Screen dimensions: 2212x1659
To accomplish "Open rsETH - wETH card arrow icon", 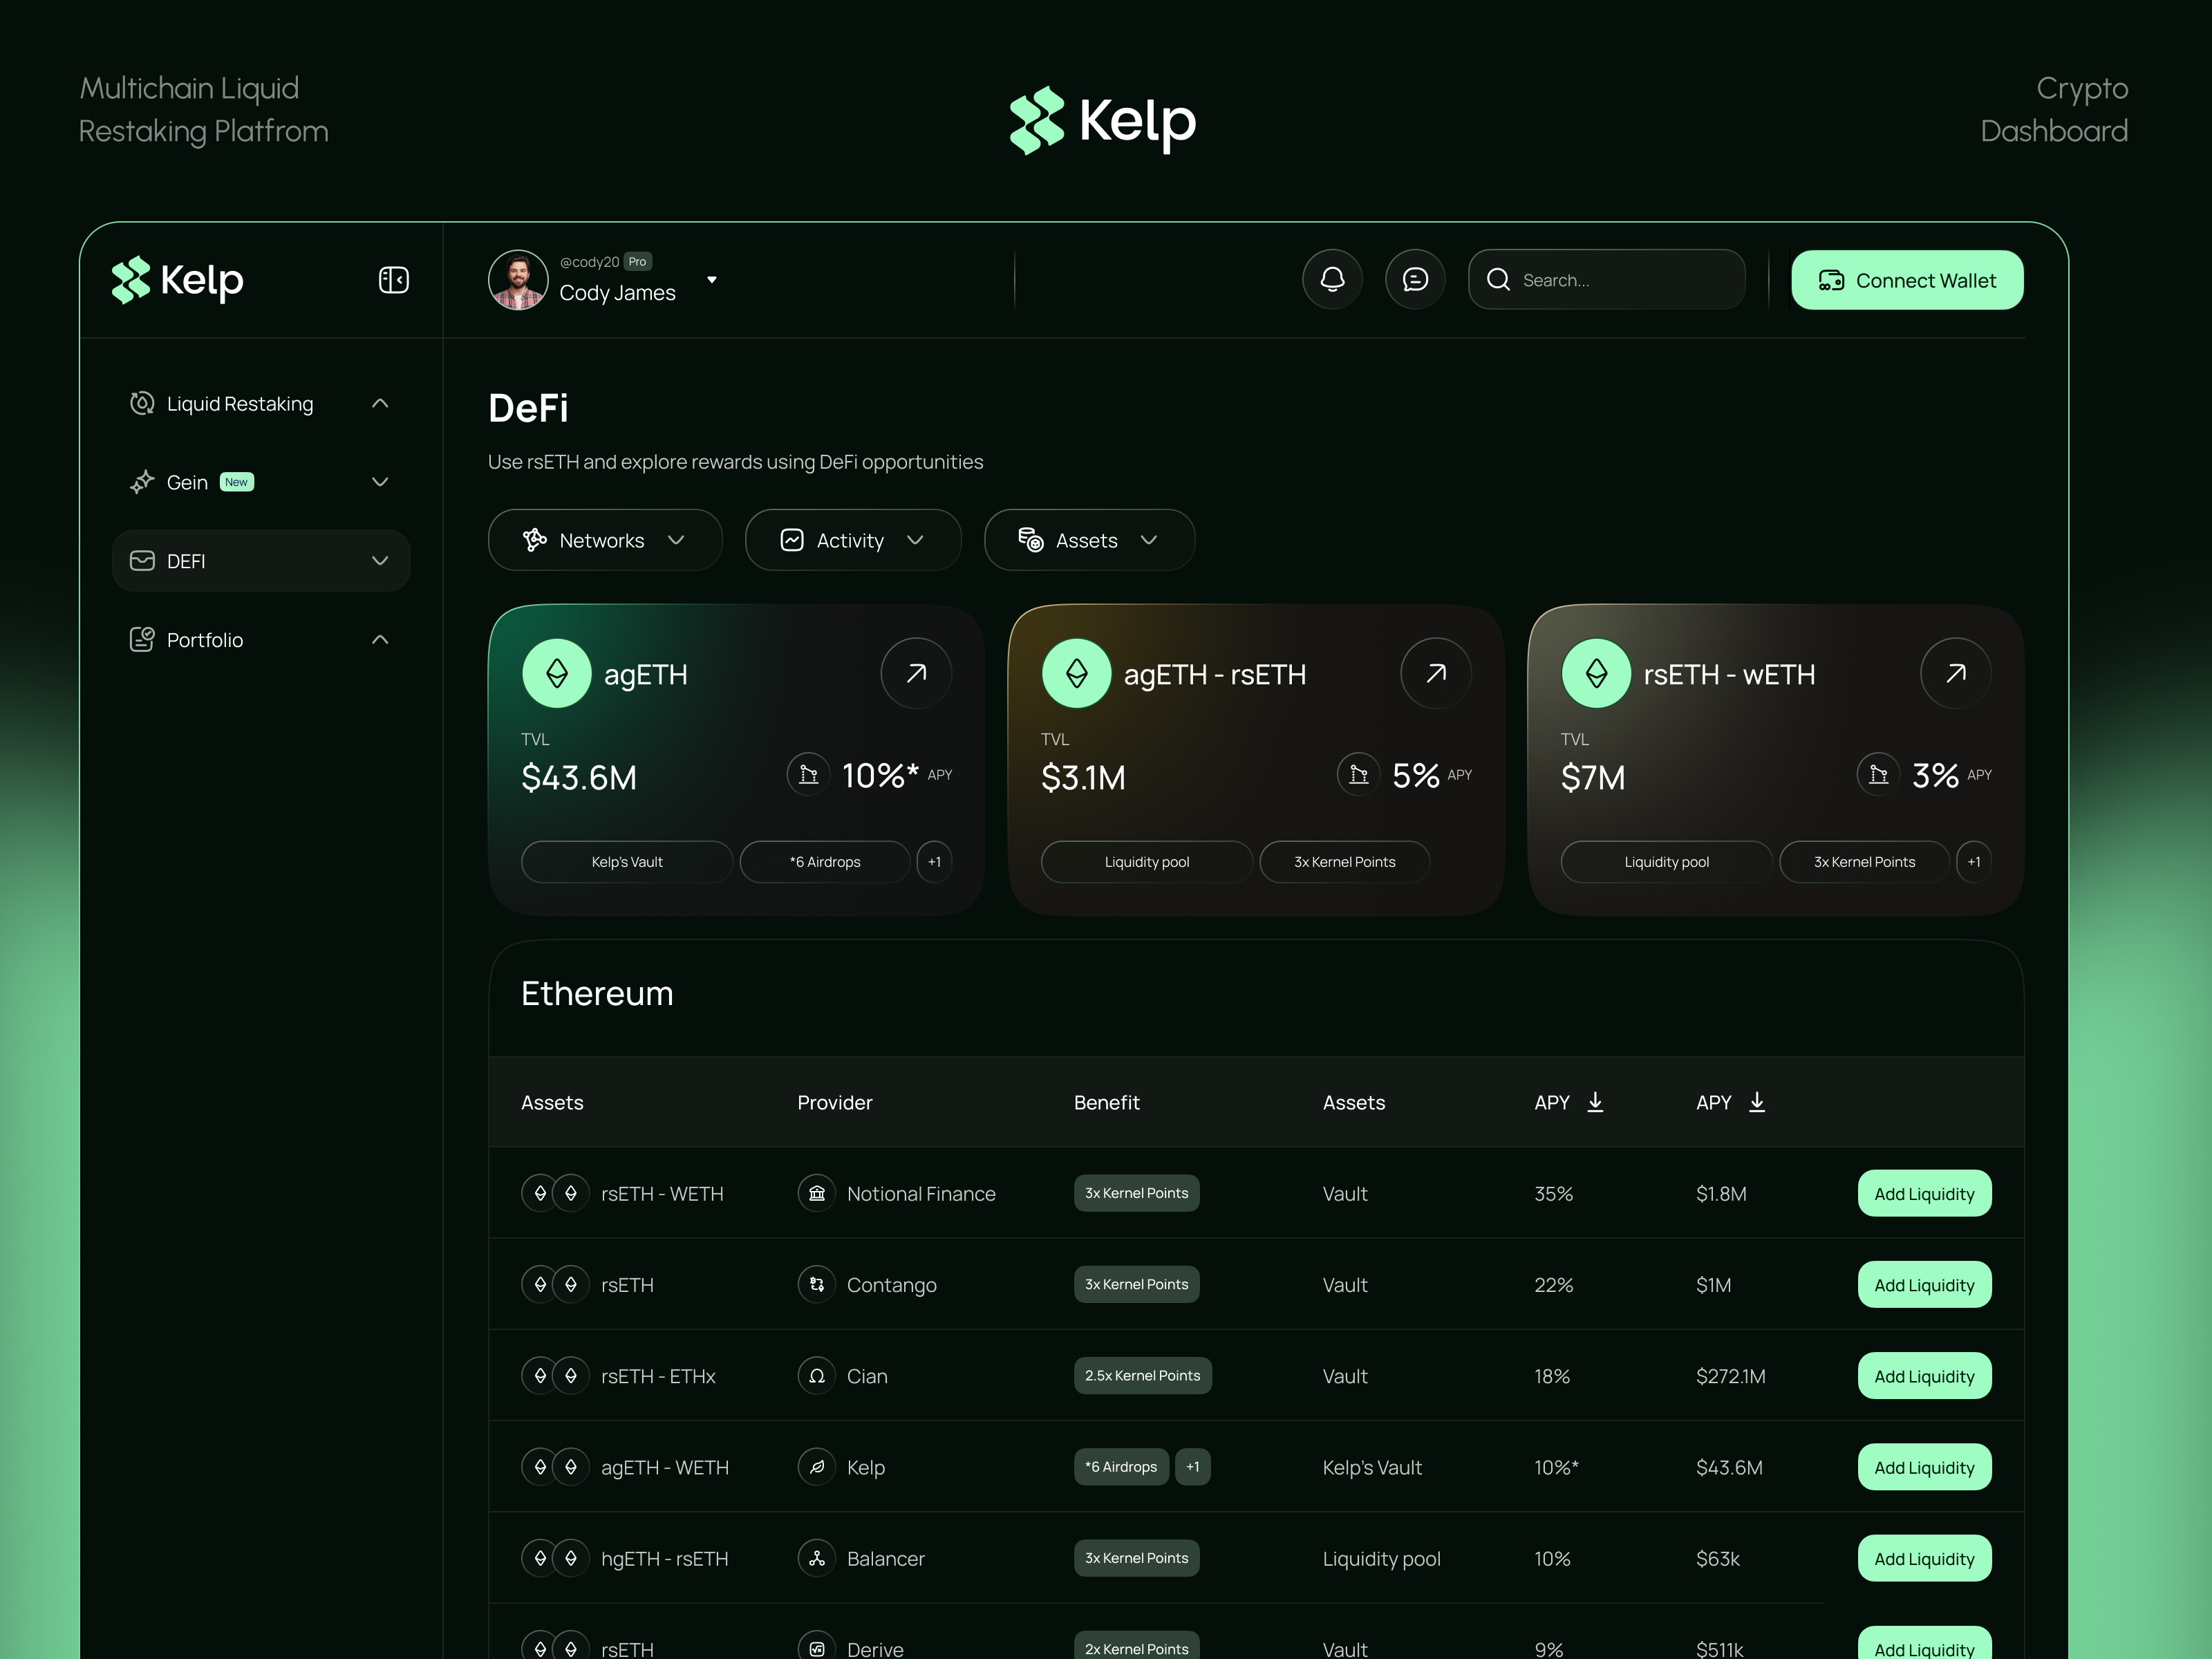I will (1956, 673).
